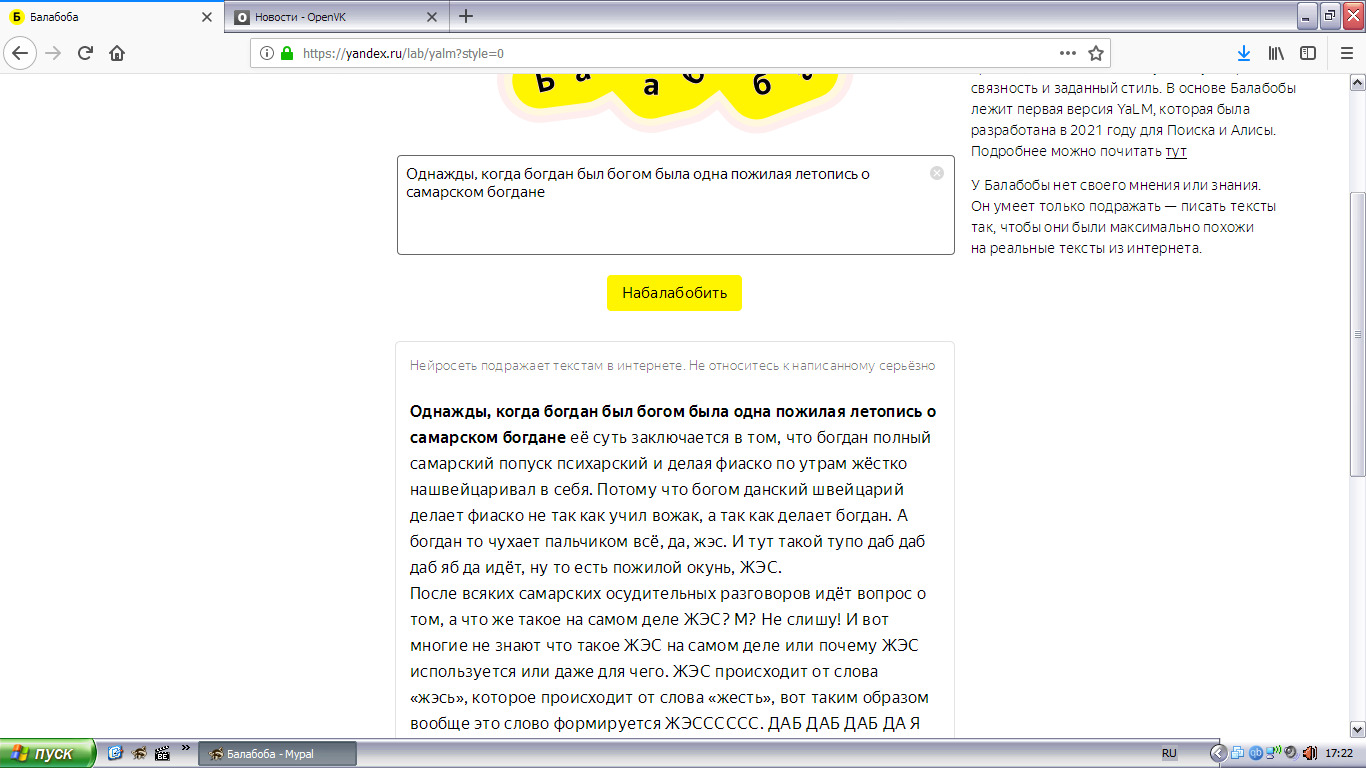Expand hidden system tray icons
The image size is (1366, 768).
1218,753
